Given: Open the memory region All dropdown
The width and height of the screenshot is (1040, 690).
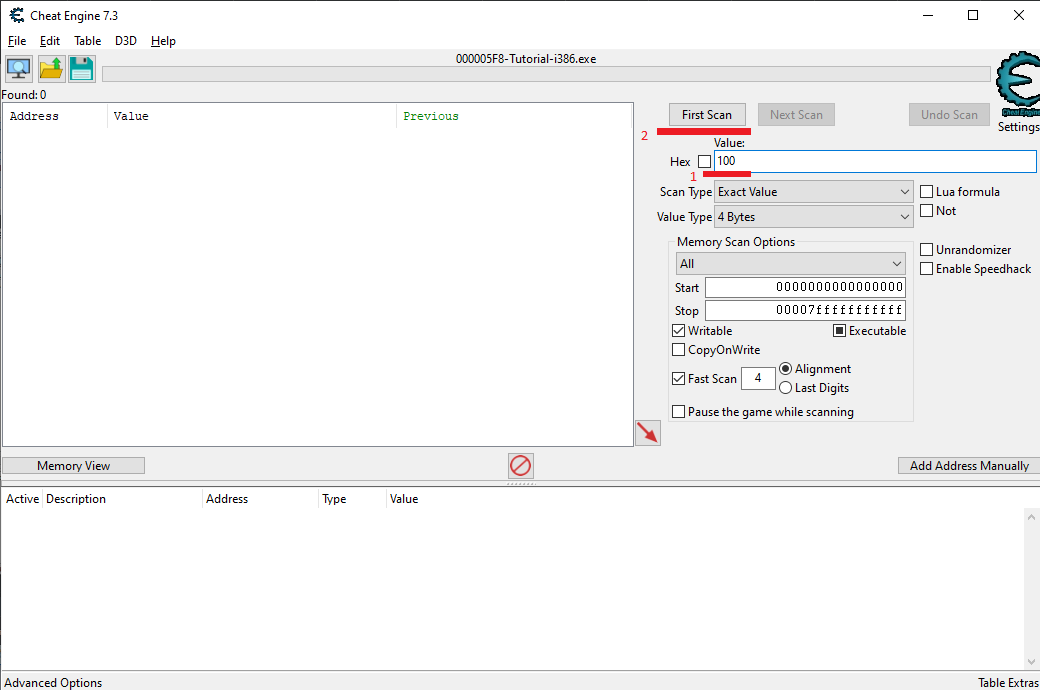Looking at the screenshot, I should coord(791,264).
